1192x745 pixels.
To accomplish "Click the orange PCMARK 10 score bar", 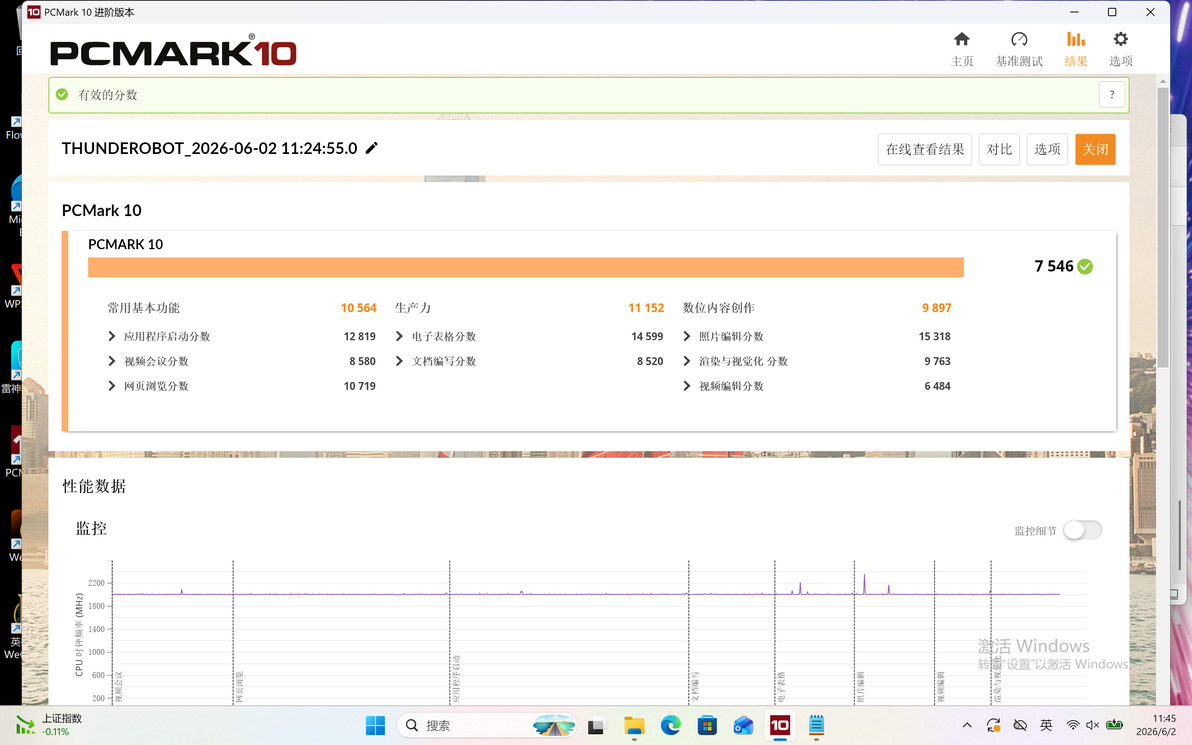I will click(525, 268).
